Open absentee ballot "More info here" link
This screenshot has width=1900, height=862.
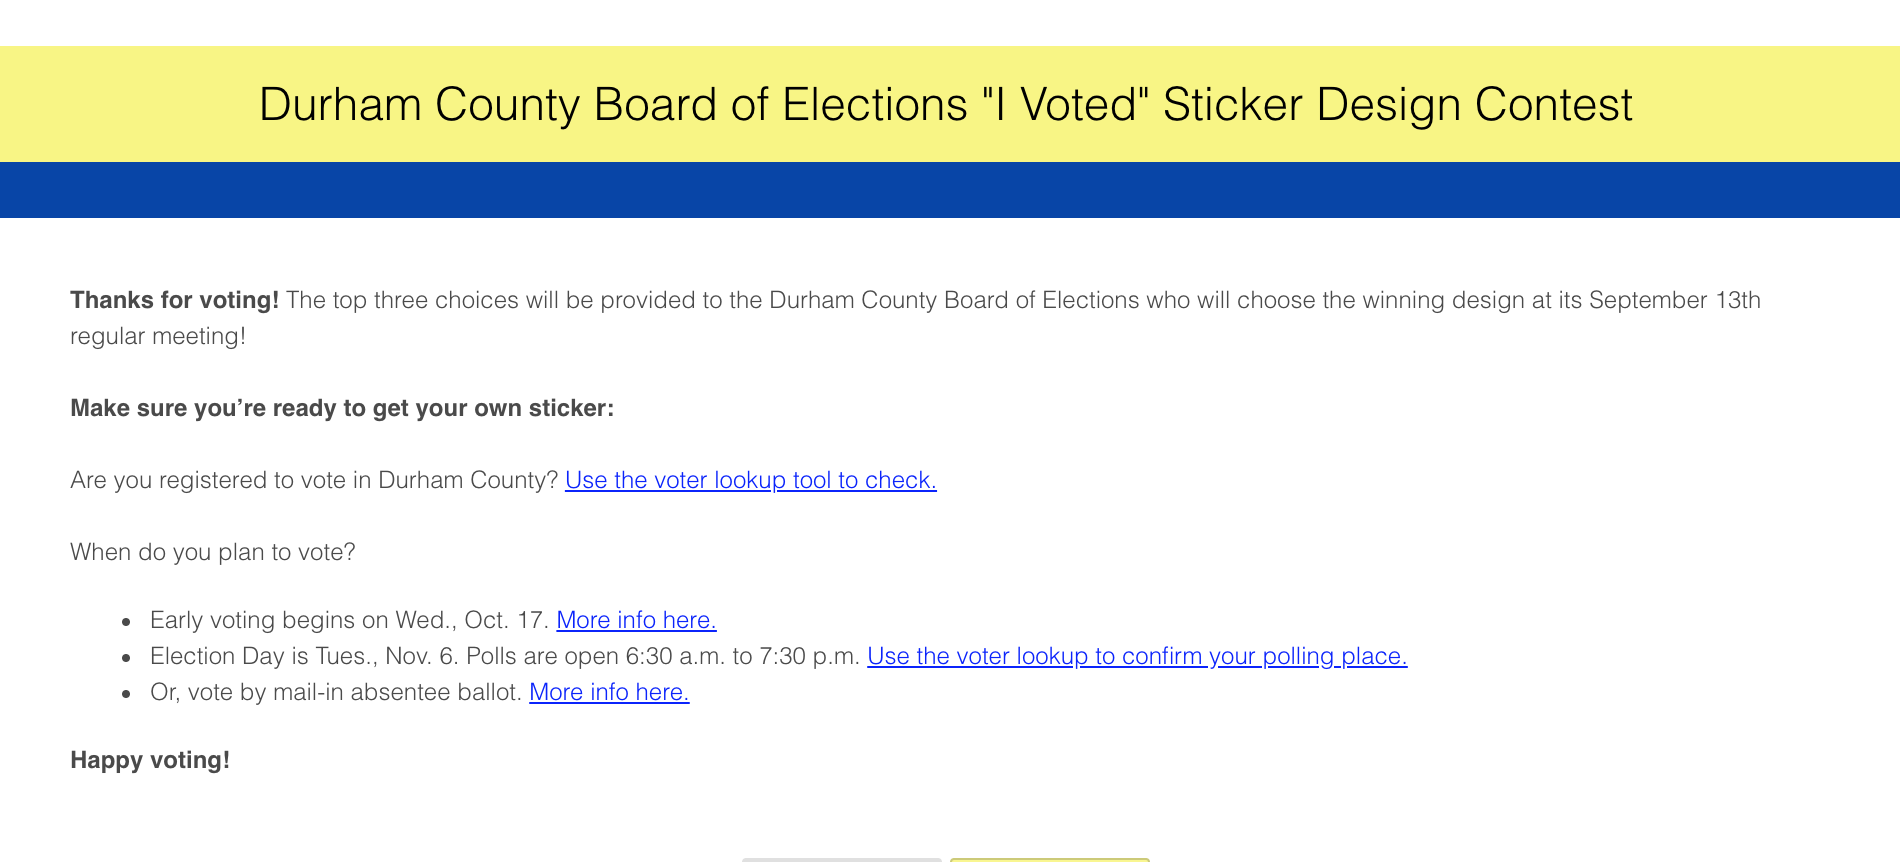[608, 693]
